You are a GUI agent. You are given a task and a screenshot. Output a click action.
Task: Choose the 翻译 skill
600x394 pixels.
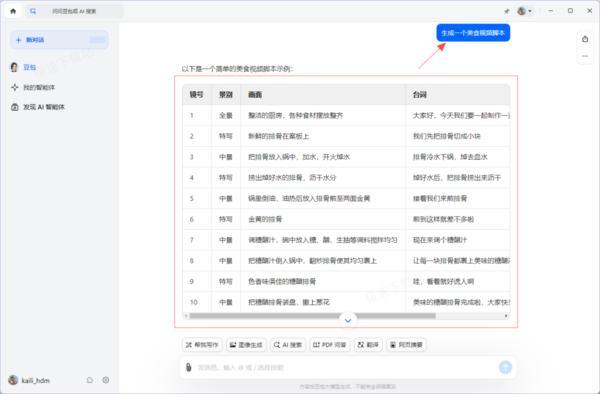(368, 345)
